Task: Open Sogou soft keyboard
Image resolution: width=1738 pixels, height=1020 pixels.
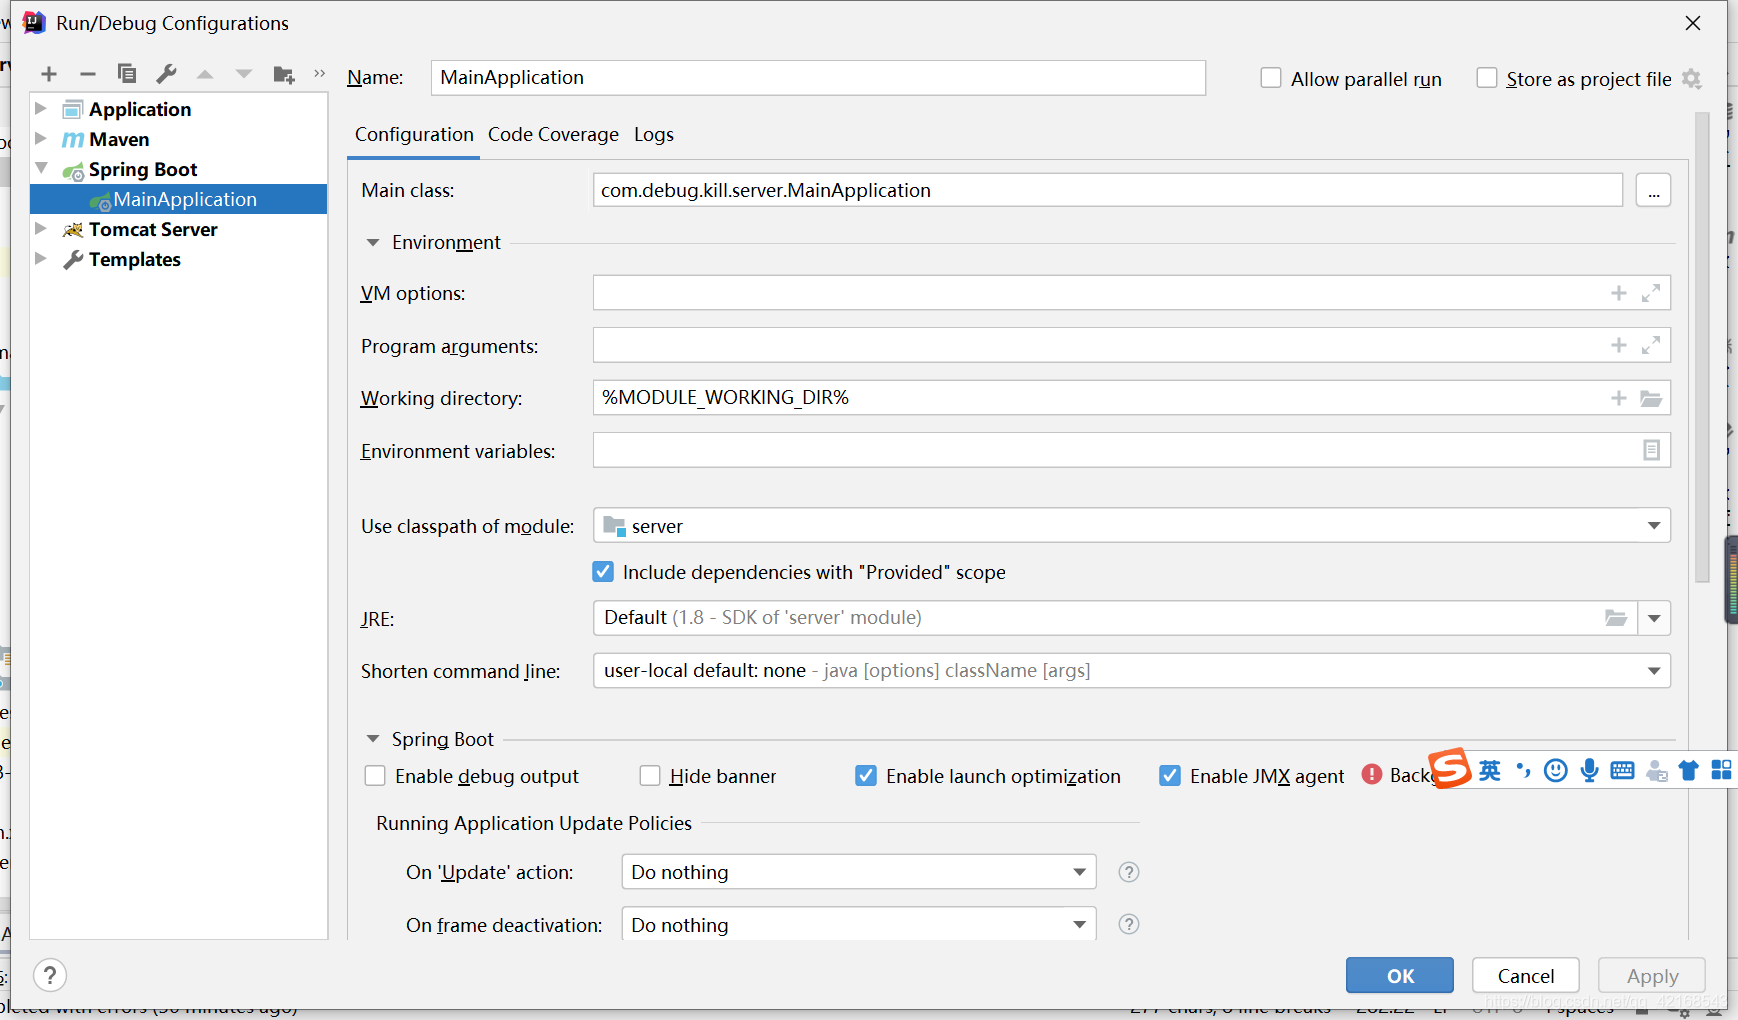Action: click(1623, 770)
